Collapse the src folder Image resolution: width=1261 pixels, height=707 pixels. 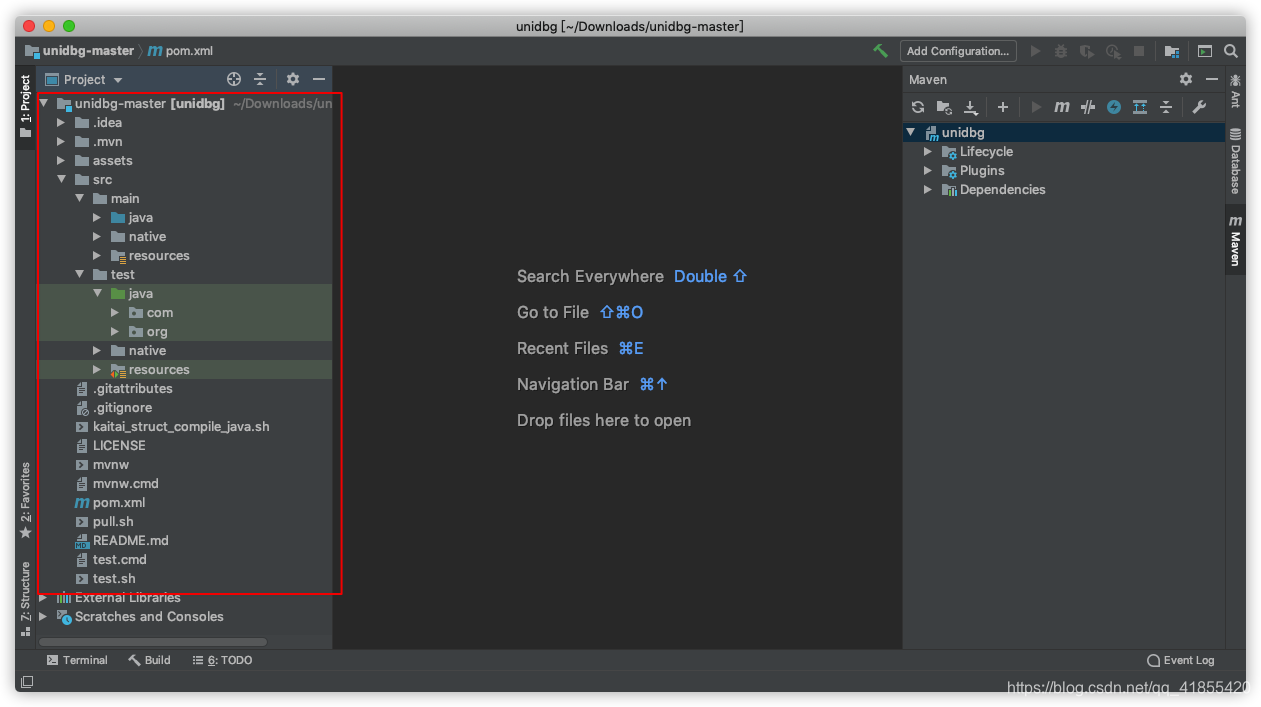pos(62,179)
